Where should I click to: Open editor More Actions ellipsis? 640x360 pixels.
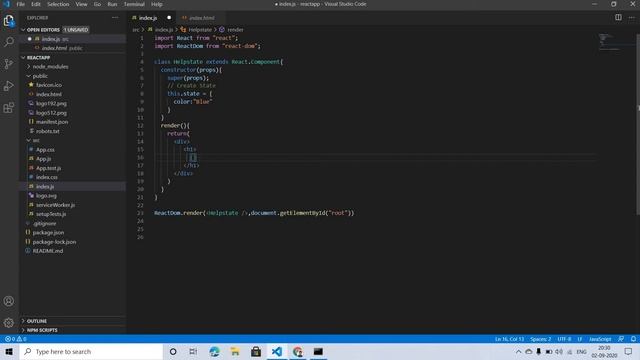[632, 18]
